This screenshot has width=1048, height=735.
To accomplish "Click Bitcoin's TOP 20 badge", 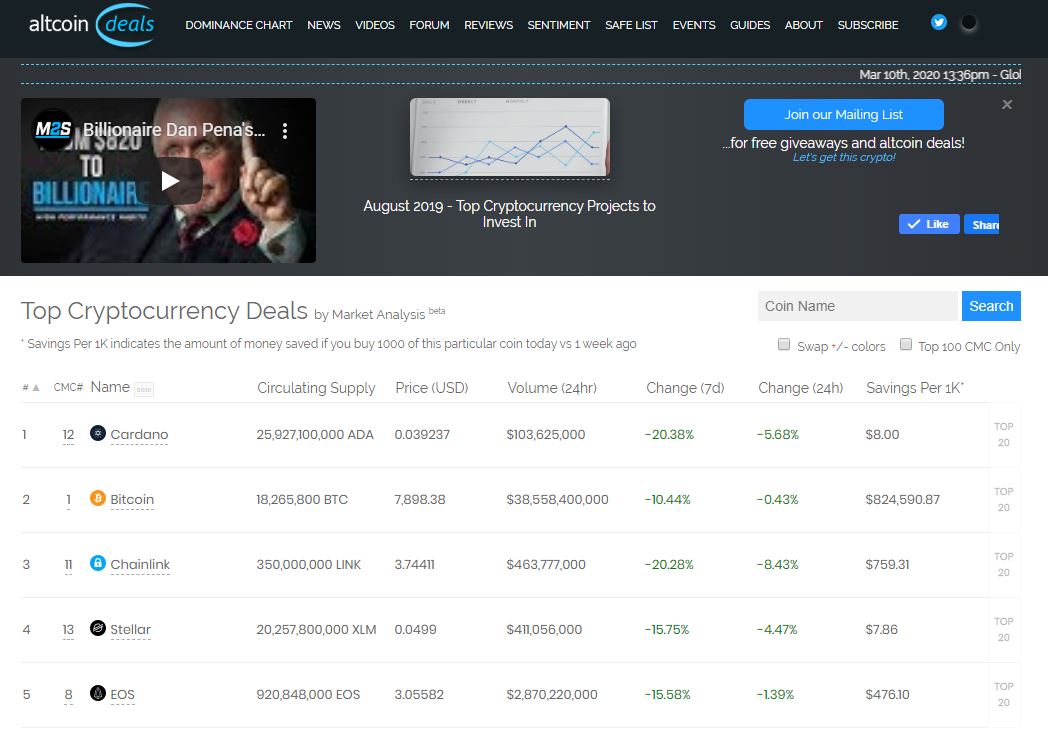I will pyautogui.click(x=1004, y=499).
